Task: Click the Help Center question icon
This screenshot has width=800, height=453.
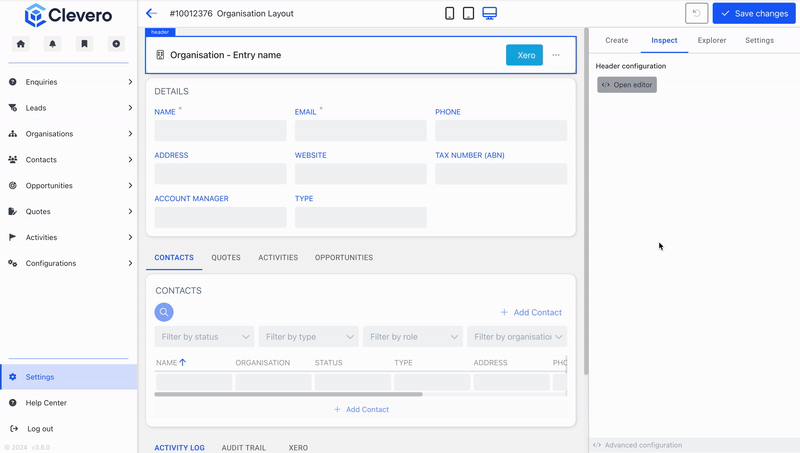Action: point(13,403)
